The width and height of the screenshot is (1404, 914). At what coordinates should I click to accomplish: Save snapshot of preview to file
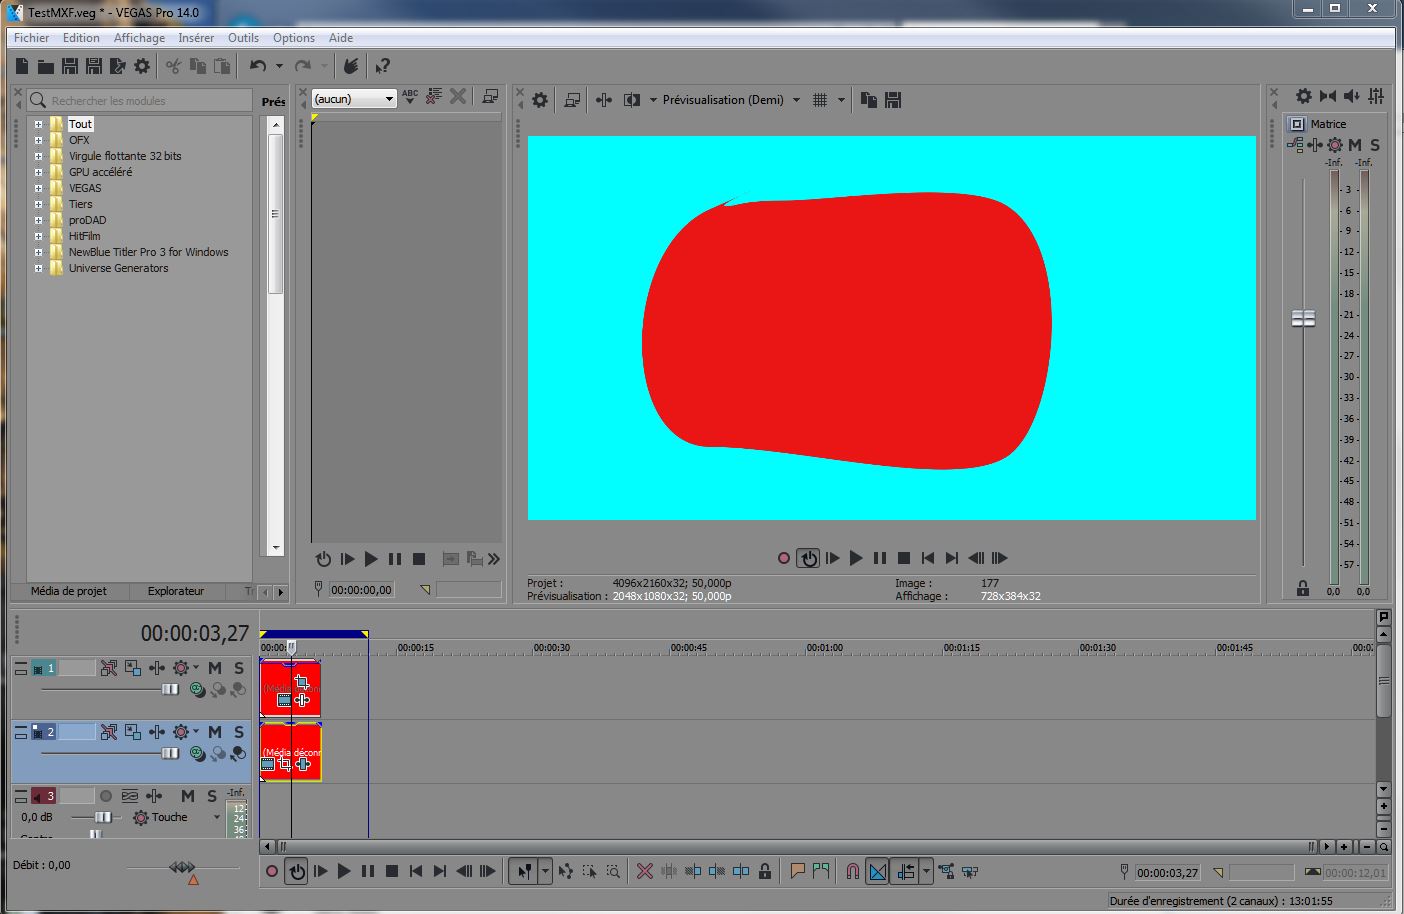893,100
